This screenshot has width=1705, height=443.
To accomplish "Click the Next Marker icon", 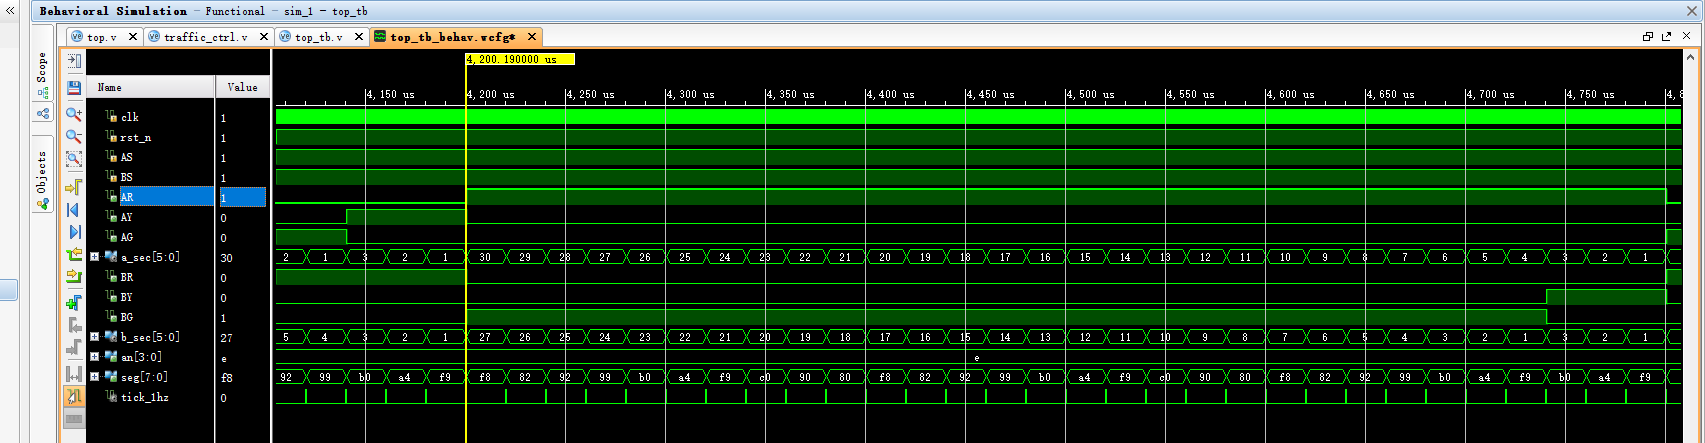I will pyautogui.click(x=74, y=348).
